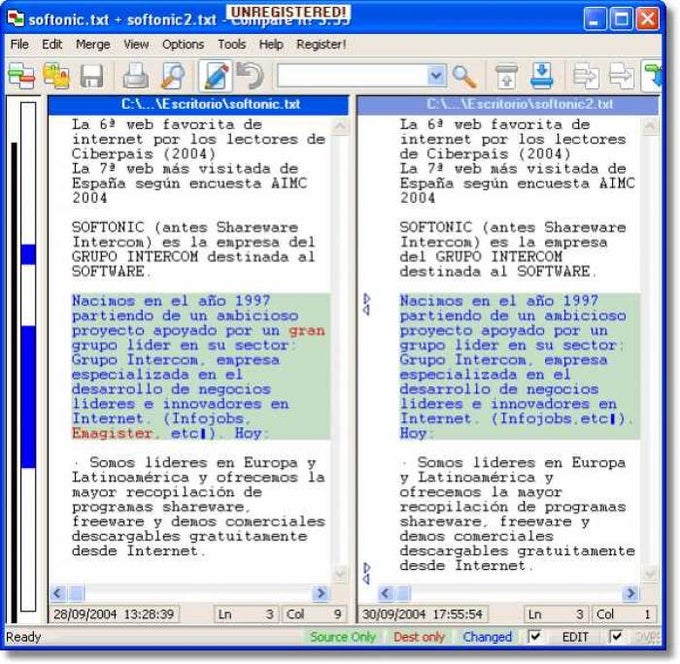Minimize the Compare It window
Viewport: 680px width, 664px height.
[x=595, y=20]
